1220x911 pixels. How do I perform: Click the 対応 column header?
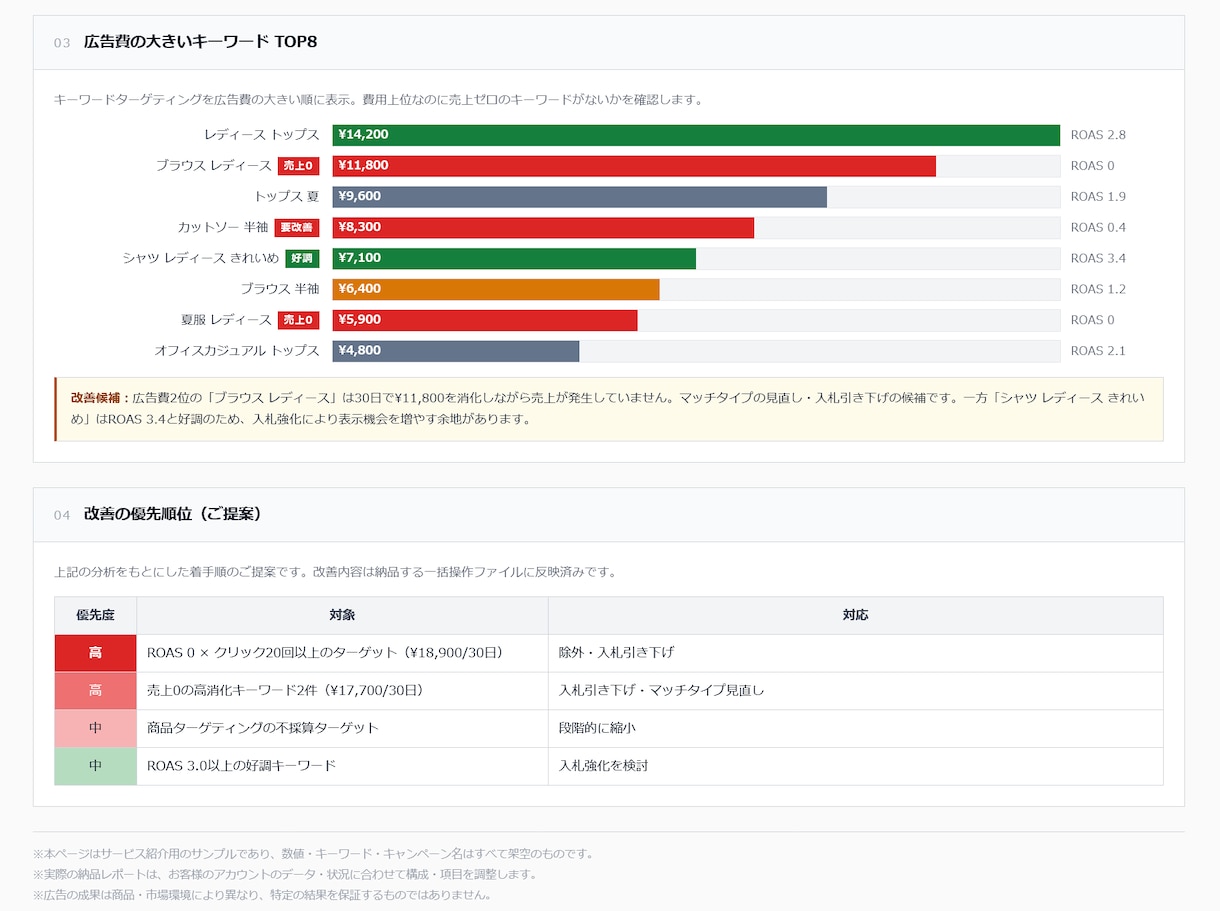(856, 616)
